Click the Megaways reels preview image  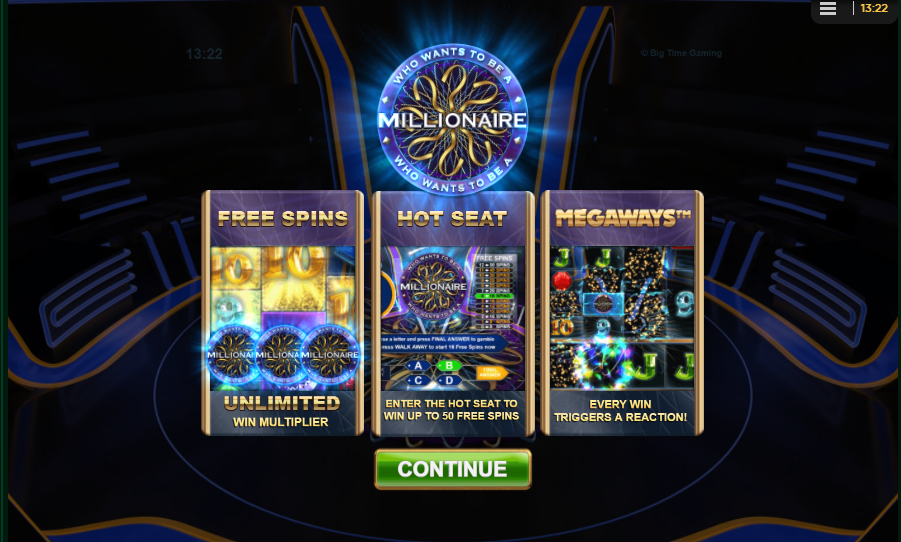click(622, 318)
